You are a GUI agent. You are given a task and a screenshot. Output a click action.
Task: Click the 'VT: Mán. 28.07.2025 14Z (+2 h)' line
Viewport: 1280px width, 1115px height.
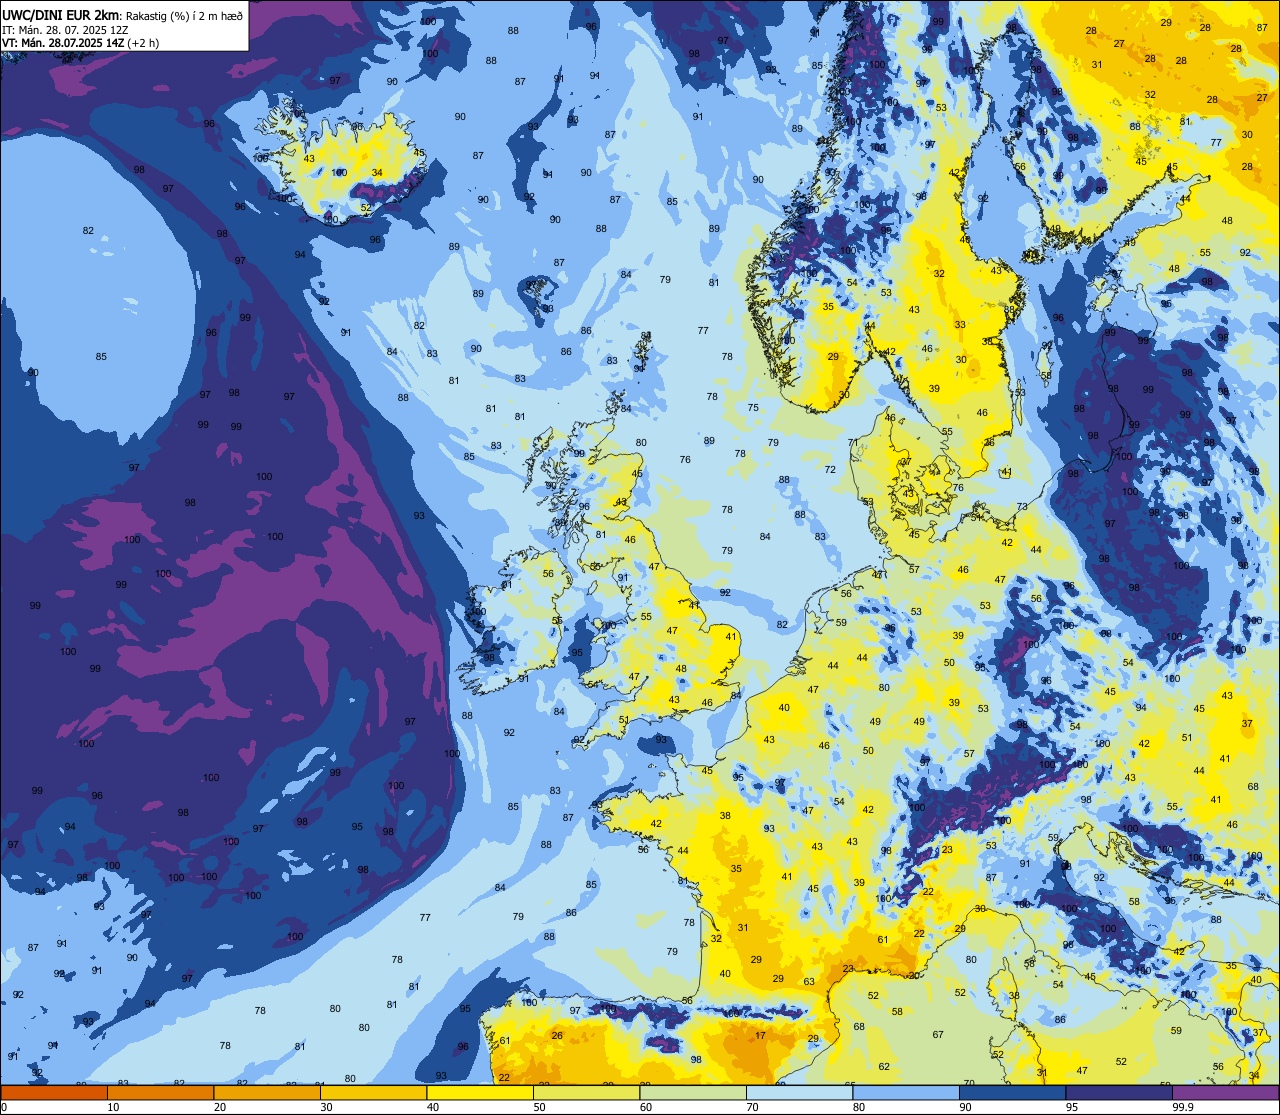[80, 43]
